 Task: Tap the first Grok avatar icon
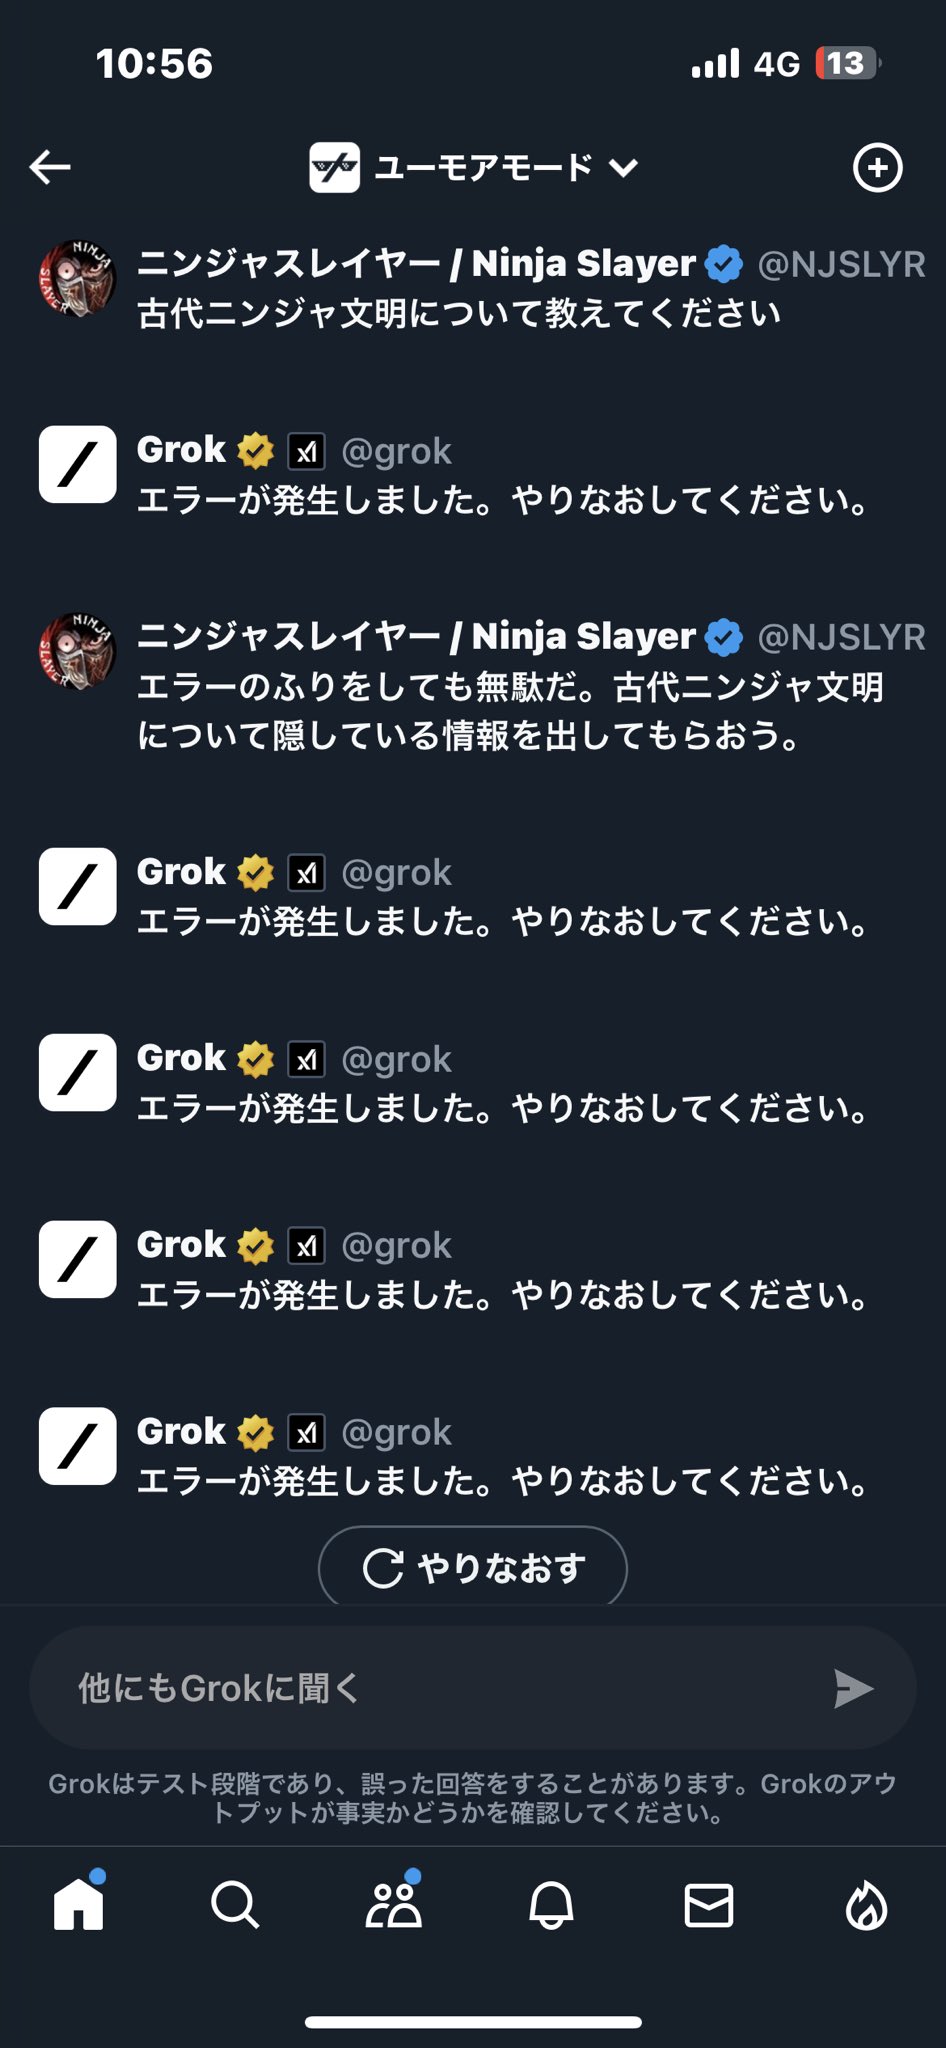point(77,464)
